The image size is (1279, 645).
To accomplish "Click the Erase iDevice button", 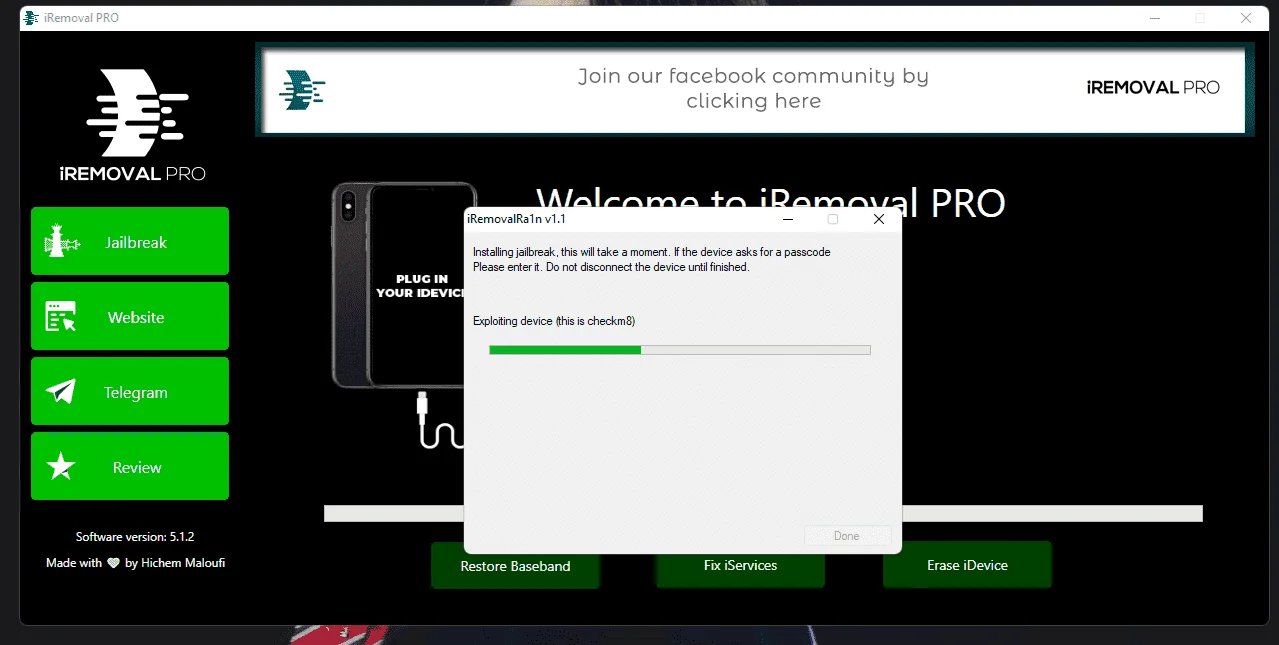I will (x=967, y=565).
